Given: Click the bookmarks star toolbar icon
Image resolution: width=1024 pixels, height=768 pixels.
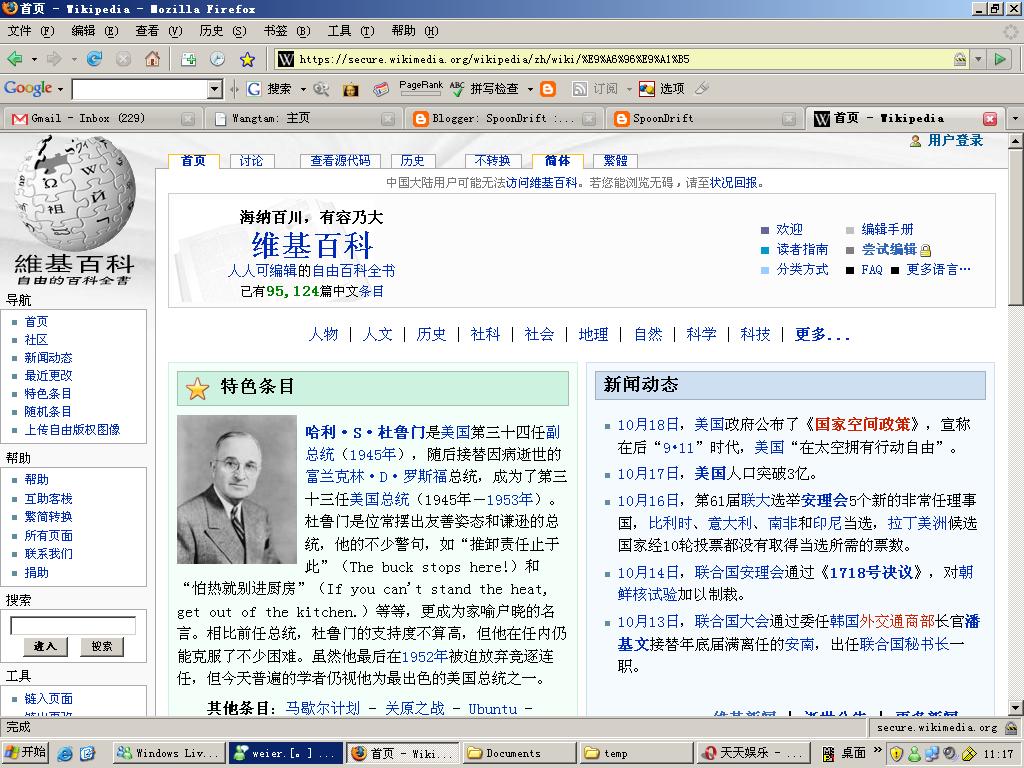Looking at the screenshot, I should (x=247, y=59).
